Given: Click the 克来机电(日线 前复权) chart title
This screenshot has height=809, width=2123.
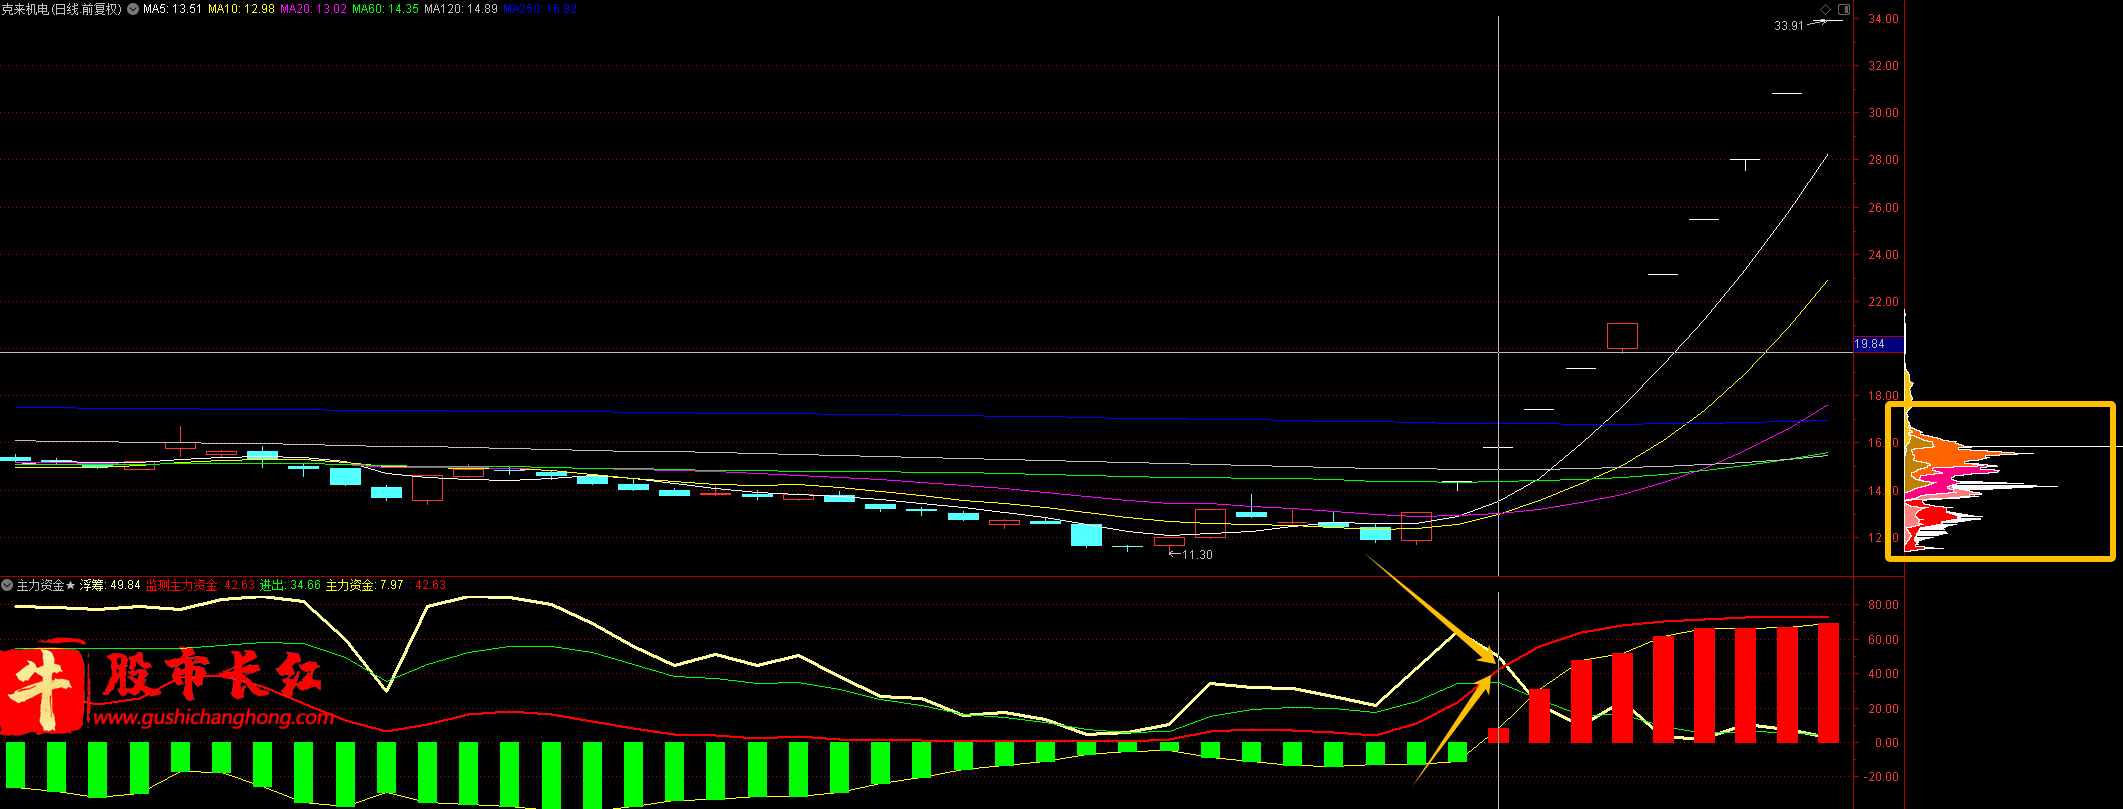Looking at the screenshot, I should (x=62, y=9).
